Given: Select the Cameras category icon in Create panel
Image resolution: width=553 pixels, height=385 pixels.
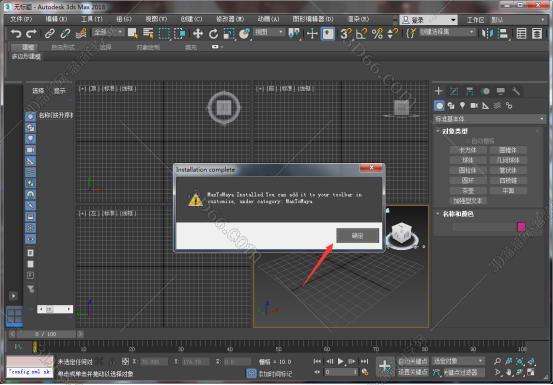Looking at the screenshot, I should tap(474, 105).
